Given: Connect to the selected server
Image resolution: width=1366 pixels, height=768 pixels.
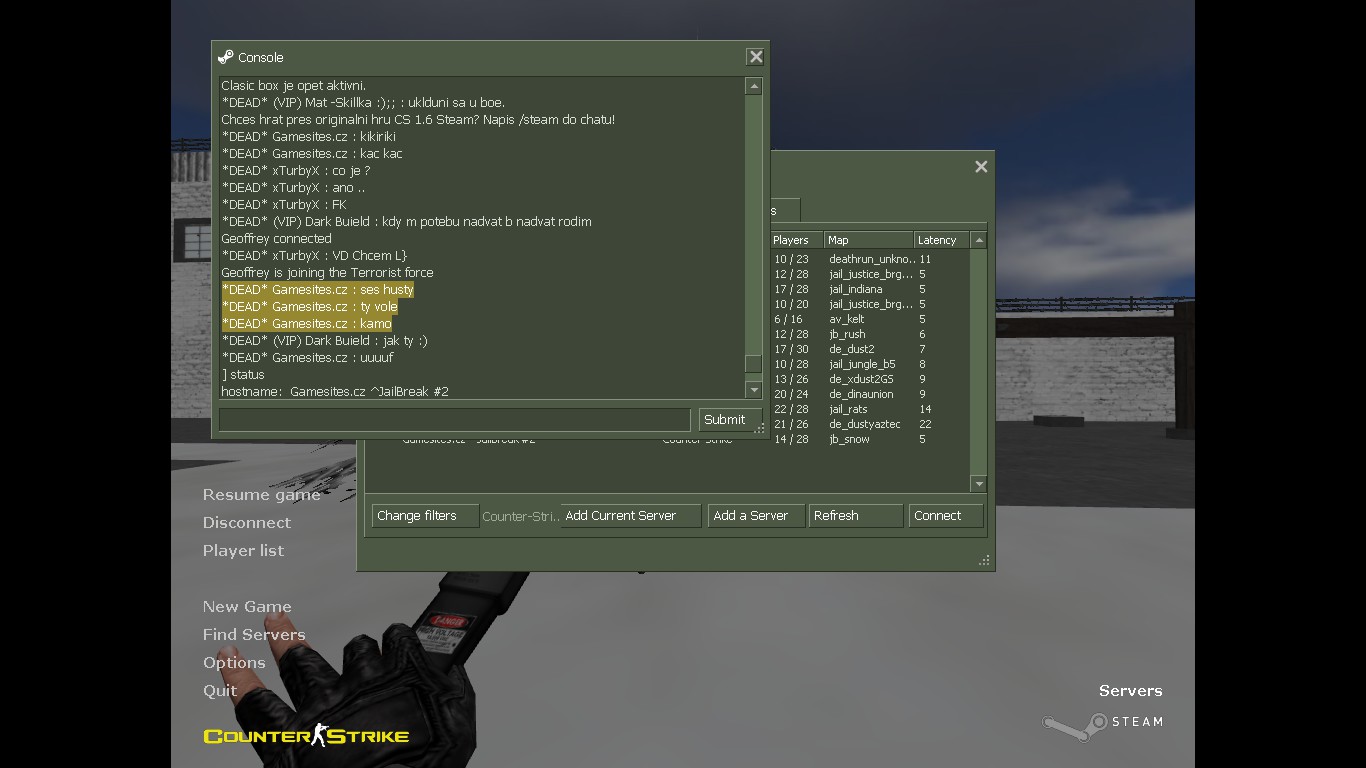Looking at the screenshot, I should [946, 516].
